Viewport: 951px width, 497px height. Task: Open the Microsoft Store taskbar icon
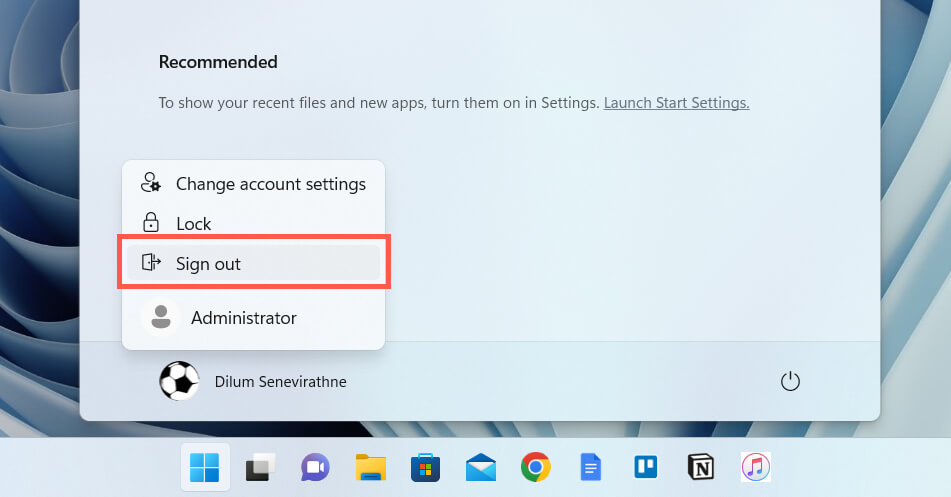[x=425, y=467]
